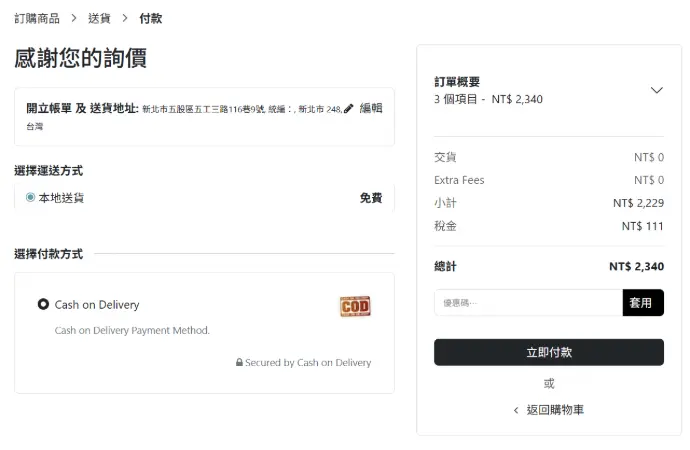
Task: Click the chevron between 送貨 and 付款
Action: point(125,18)
